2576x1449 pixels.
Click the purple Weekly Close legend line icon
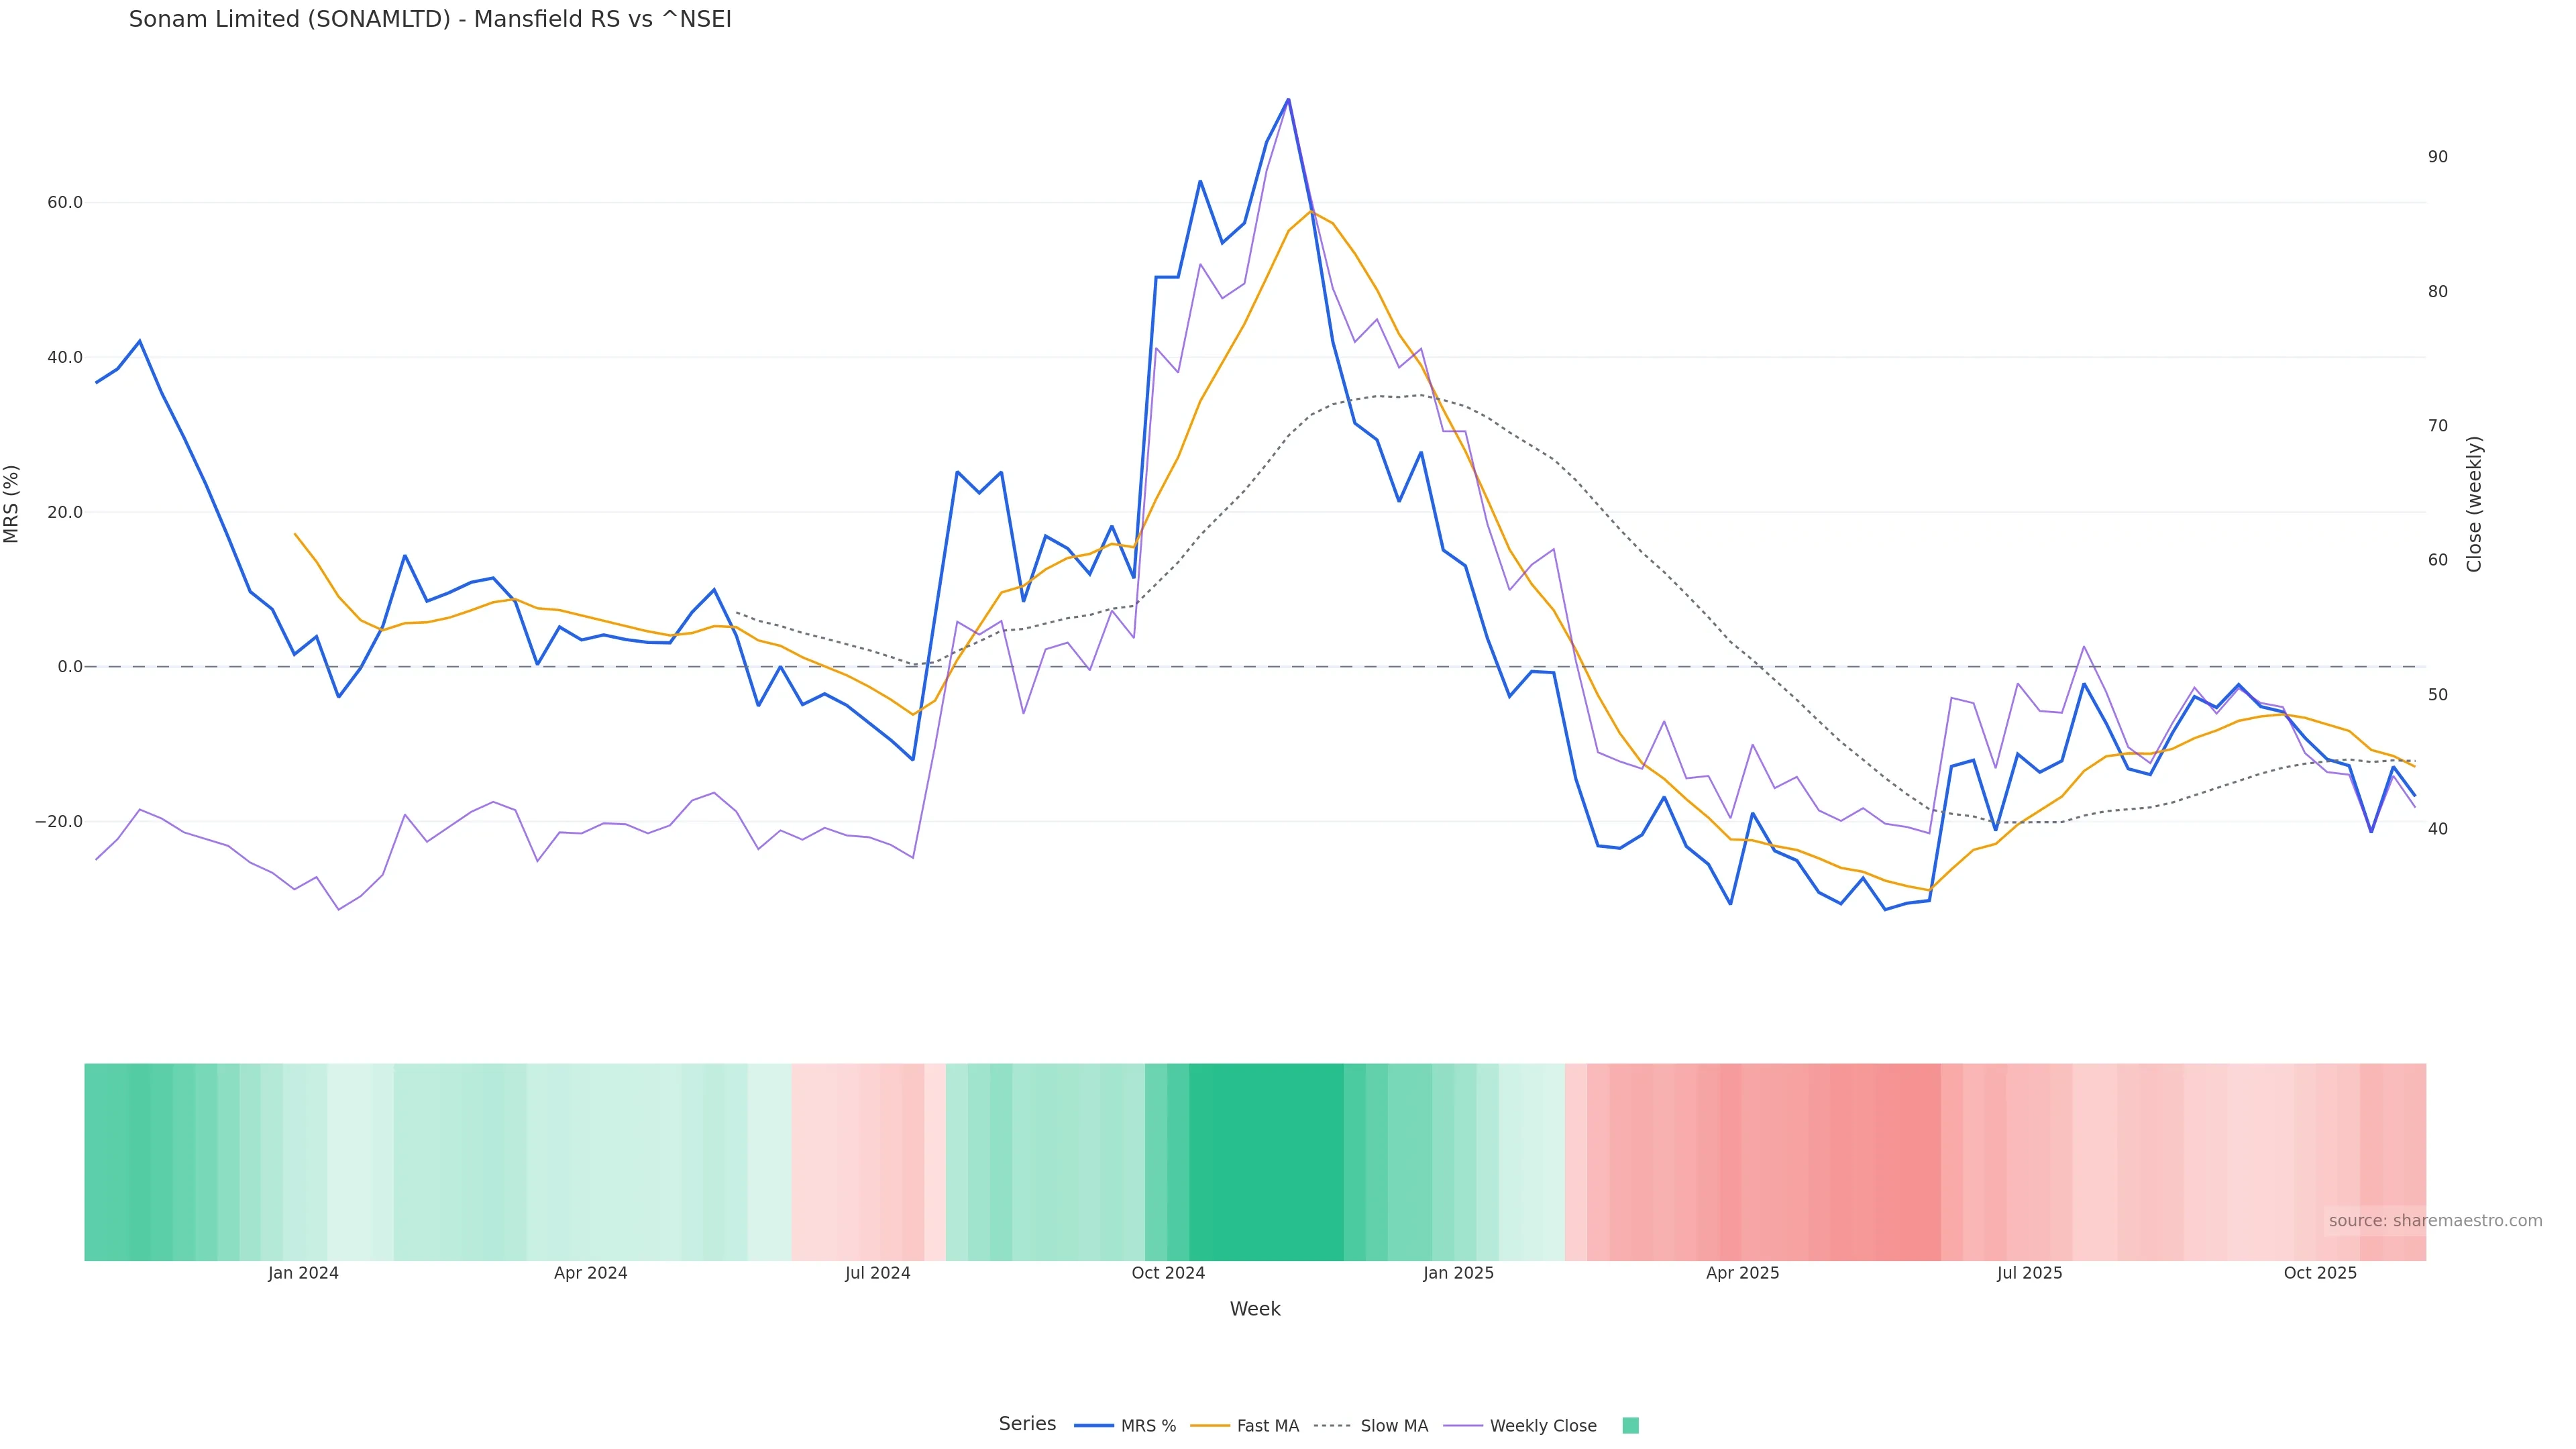click(x=1464, y=1426)
